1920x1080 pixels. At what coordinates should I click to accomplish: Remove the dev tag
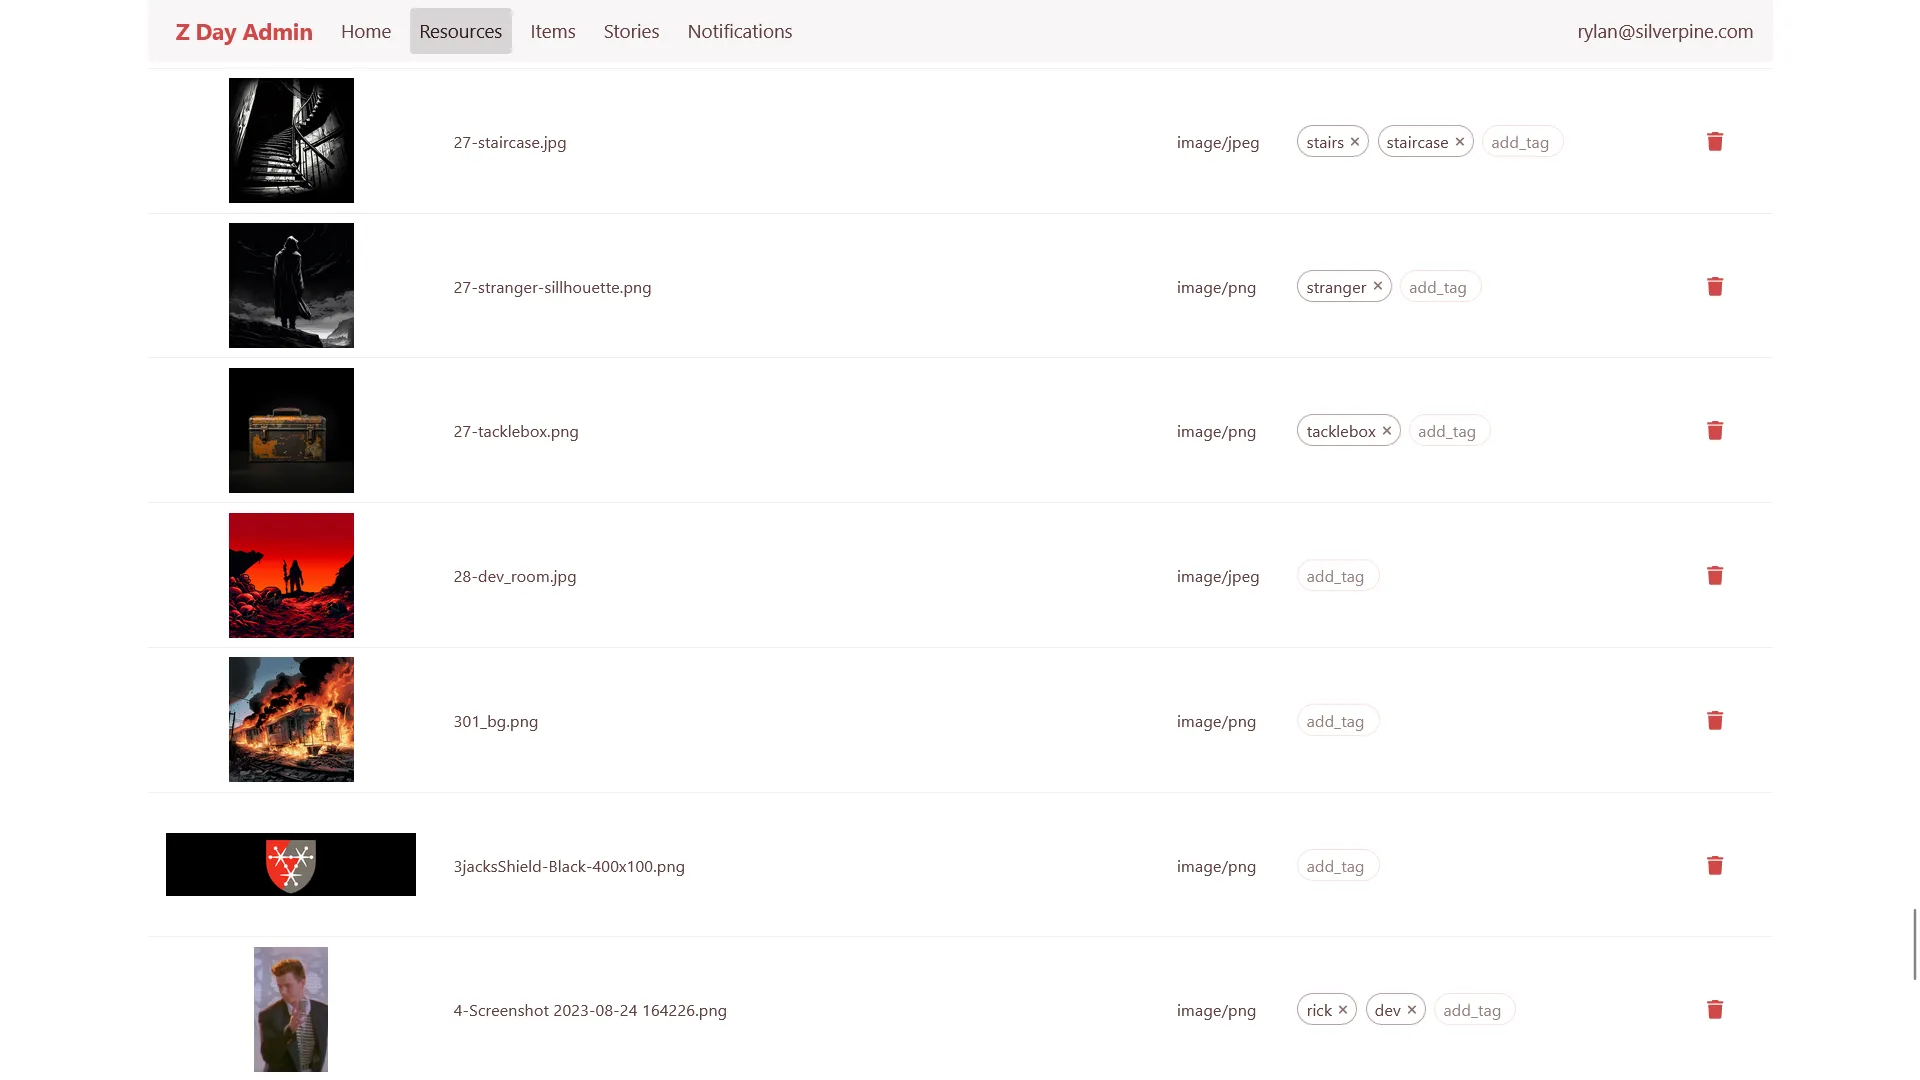pyautogui.click(x=1412, y=1010)
